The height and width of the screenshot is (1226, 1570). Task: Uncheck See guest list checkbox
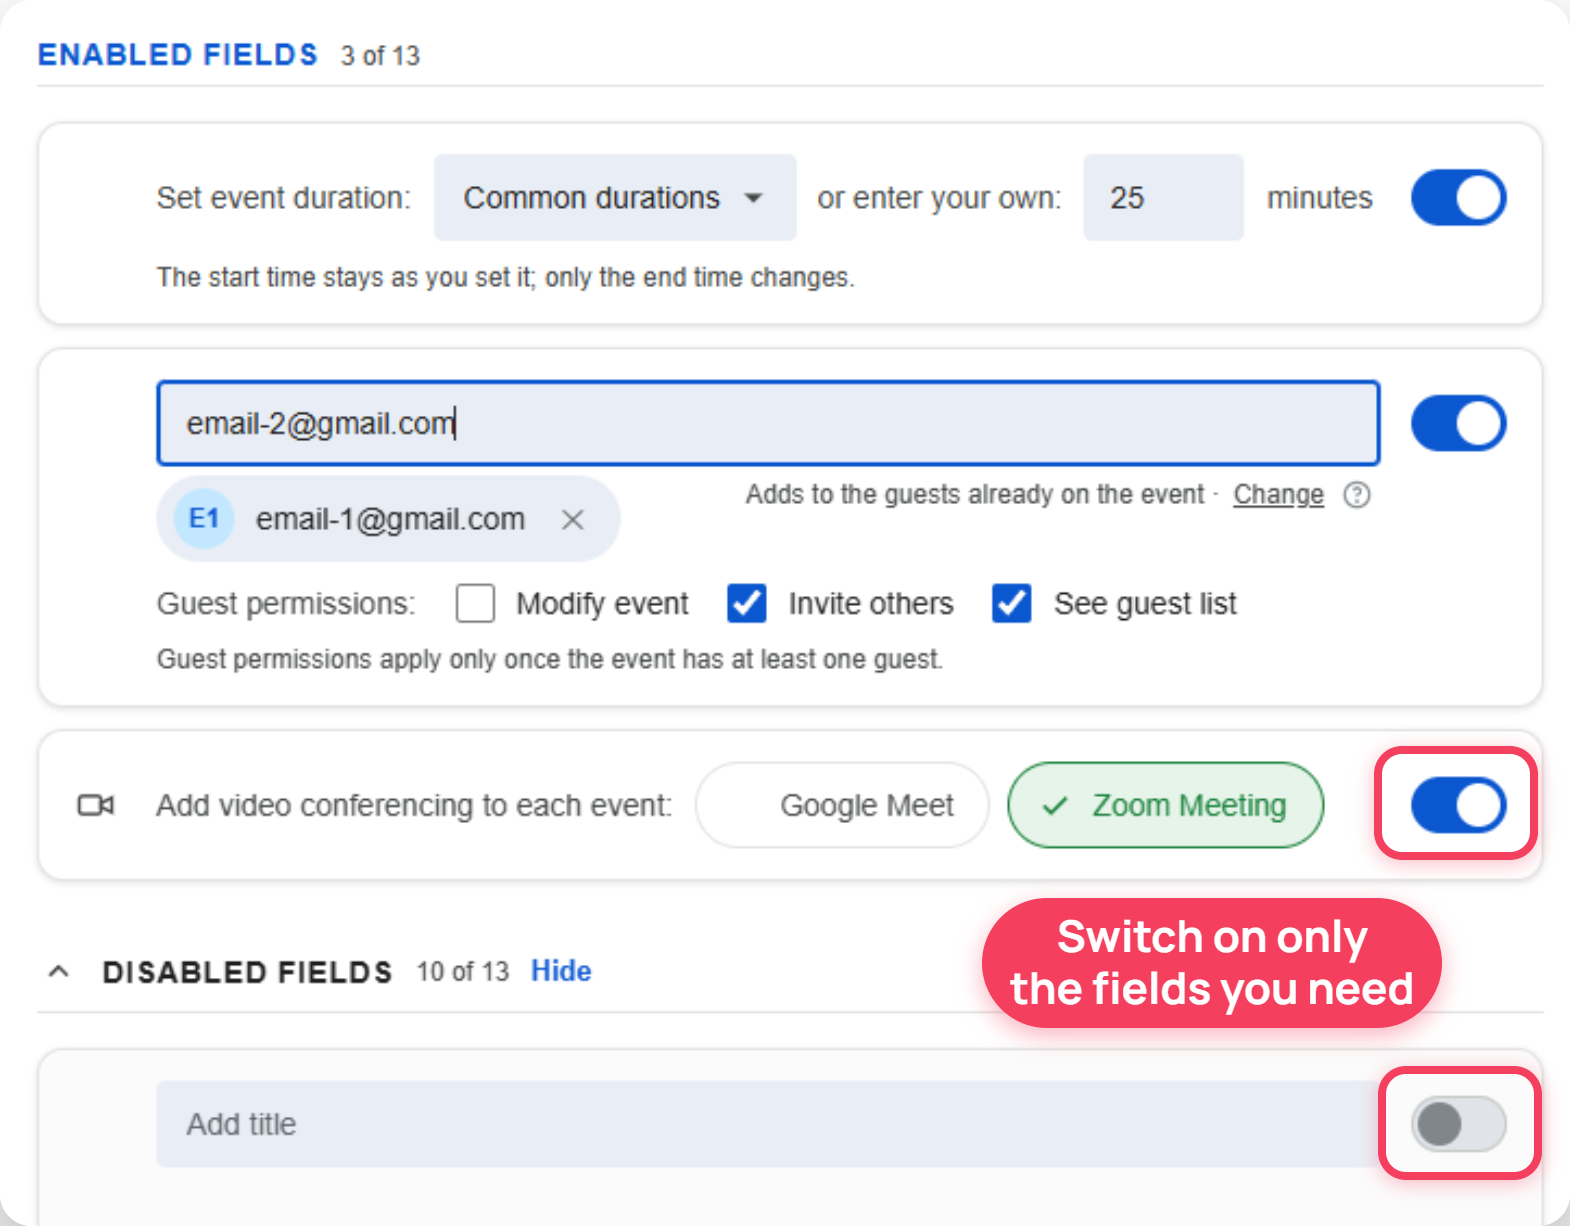(x=1012, y=603)
